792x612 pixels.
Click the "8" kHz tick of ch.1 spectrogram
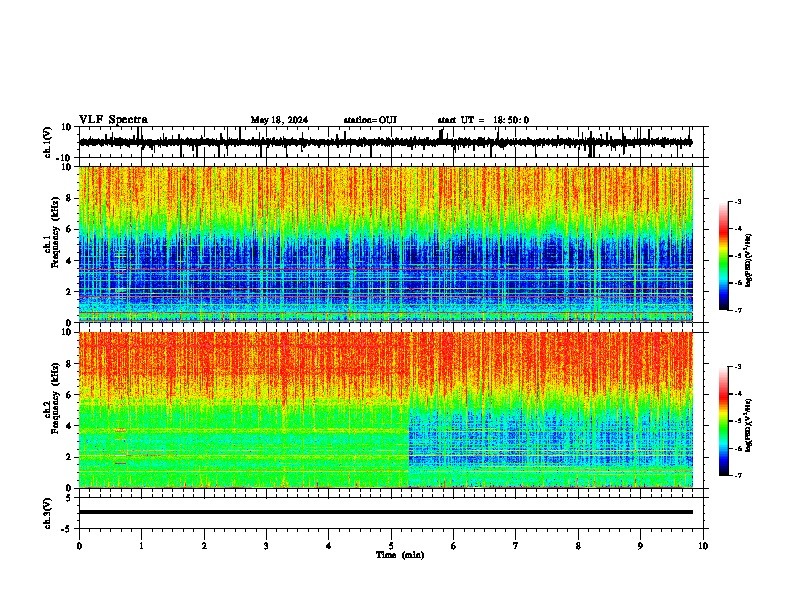[x=69, y=198]
